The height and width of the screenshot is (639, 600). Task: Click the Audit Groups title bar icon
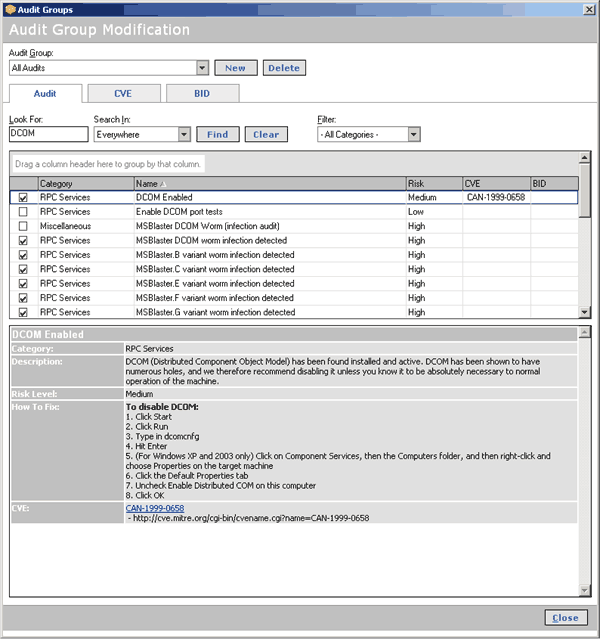click(x=10, y=9)
